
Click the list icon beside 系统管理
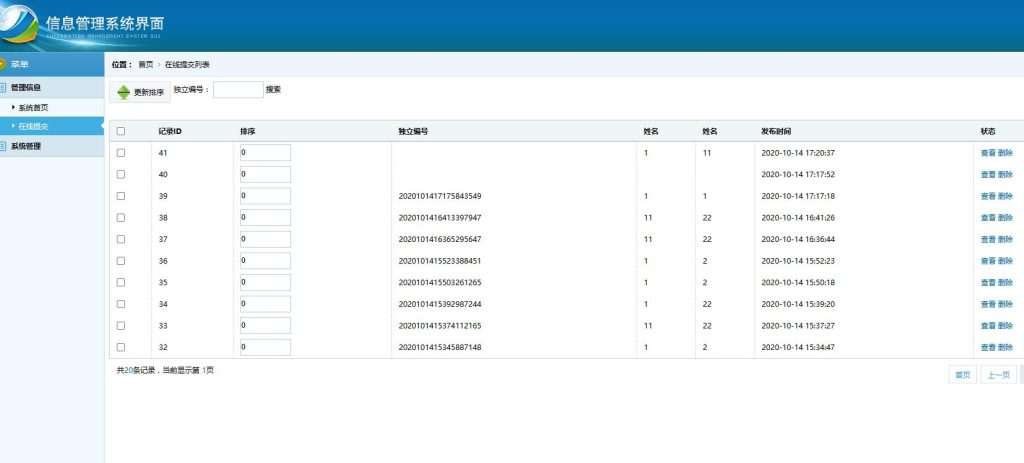click(x=3, y=146)
